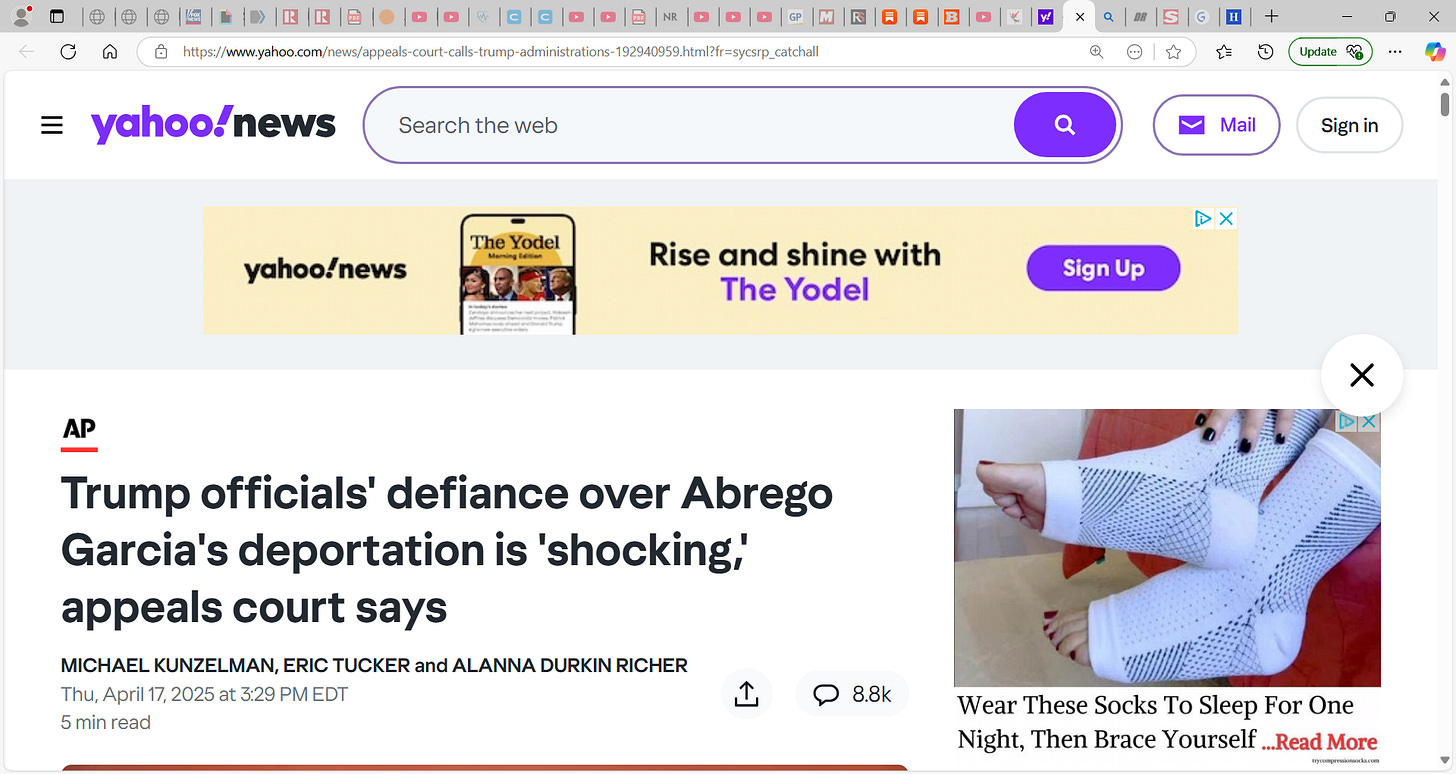The width and height of the screenshot is (1456, 774).
Task: Open browser History
Action: [1265, 52]
